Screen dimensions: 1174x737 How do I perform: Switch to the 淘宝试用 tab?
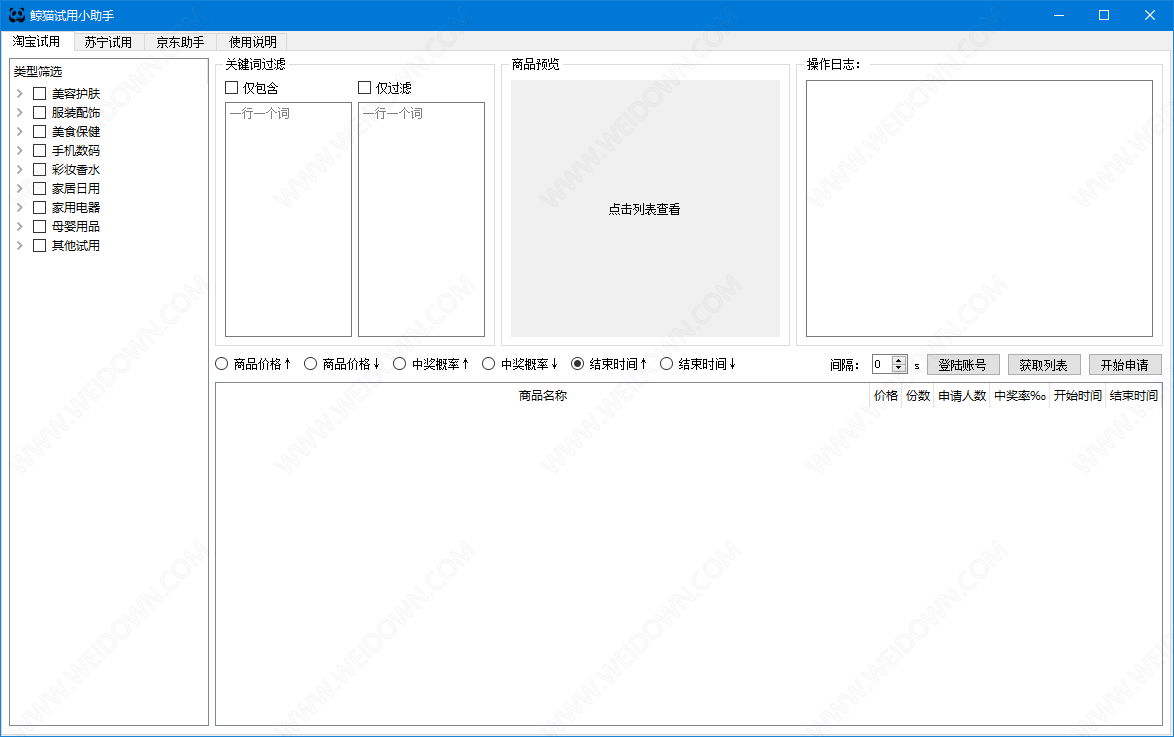(x=36, y=41)
